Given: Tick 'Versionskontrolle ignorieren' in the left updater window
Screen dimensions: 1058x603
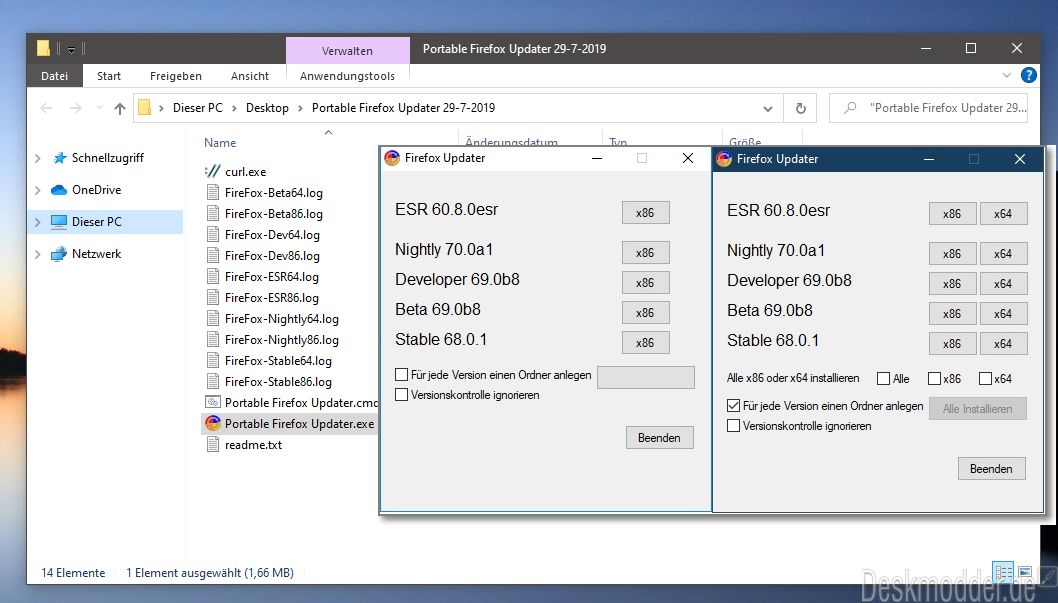Looking at the screenshot, I should pyautogui.click(x=401, y=395).
